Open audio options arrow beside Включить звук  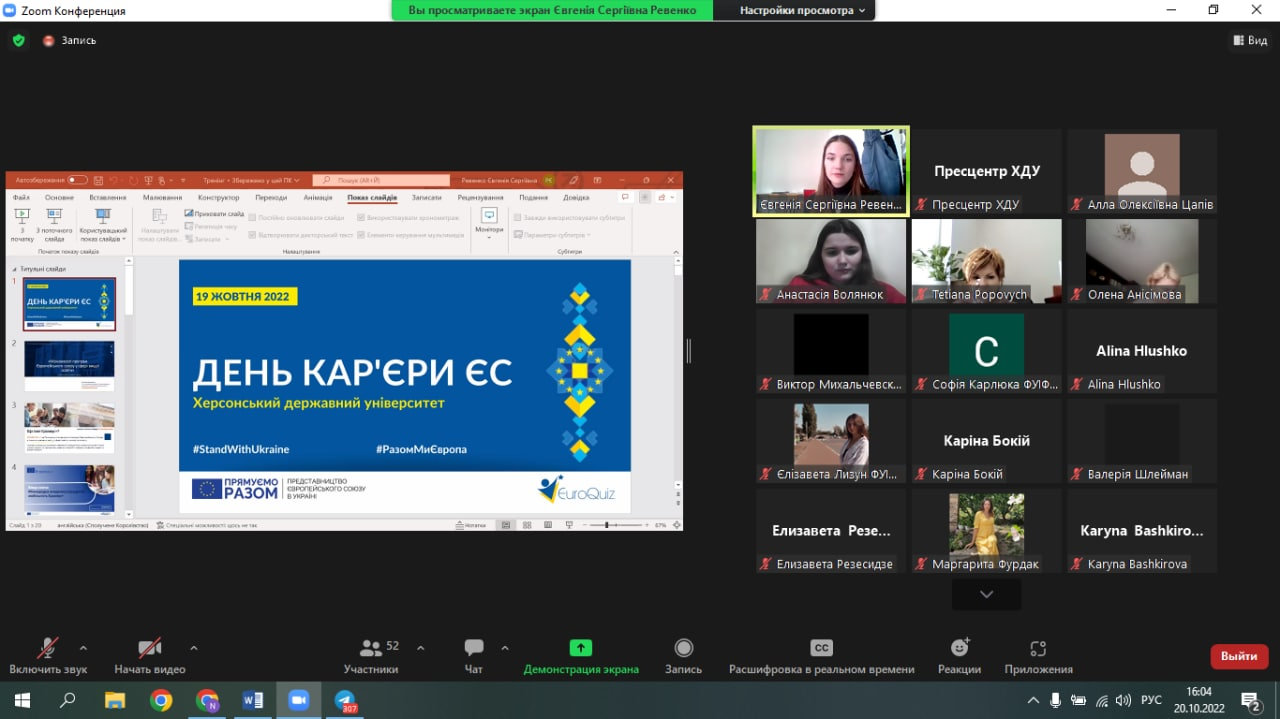pos(83,647)
